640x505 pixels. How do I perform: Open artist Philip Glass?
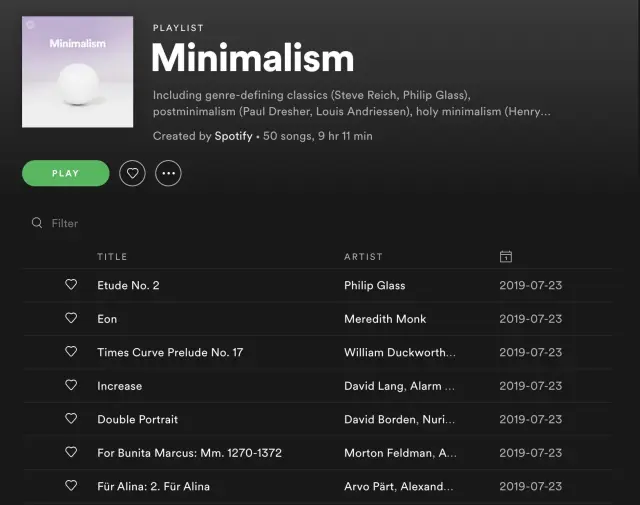coord(374,285)
